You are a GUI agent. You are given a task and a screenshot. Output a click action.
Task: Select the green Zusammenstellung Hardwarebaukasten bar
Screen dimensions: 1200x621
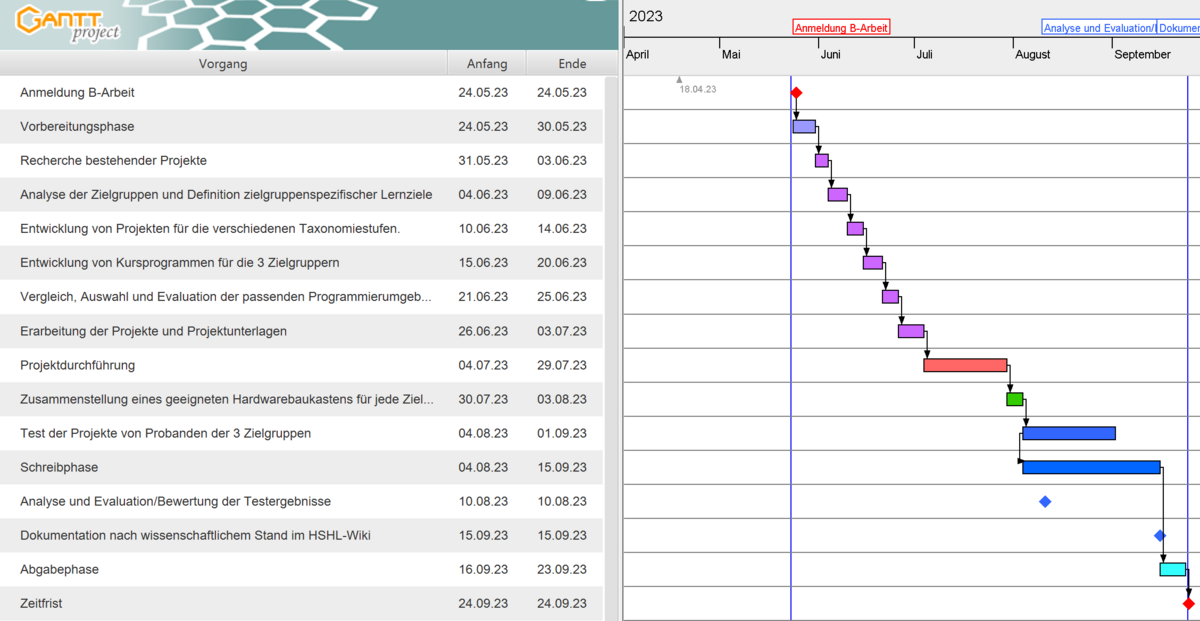1014,399
